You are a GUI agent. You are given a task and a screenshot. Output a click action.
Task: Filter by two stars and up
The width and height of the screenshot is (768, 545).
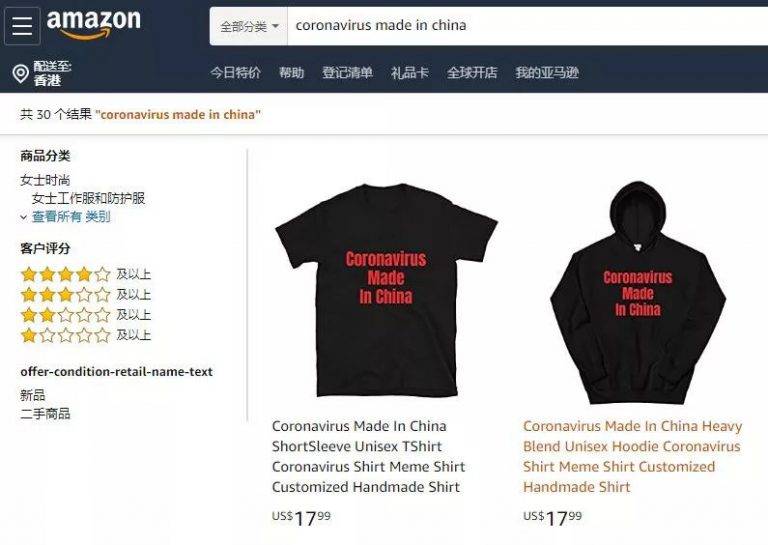point(85,315)
